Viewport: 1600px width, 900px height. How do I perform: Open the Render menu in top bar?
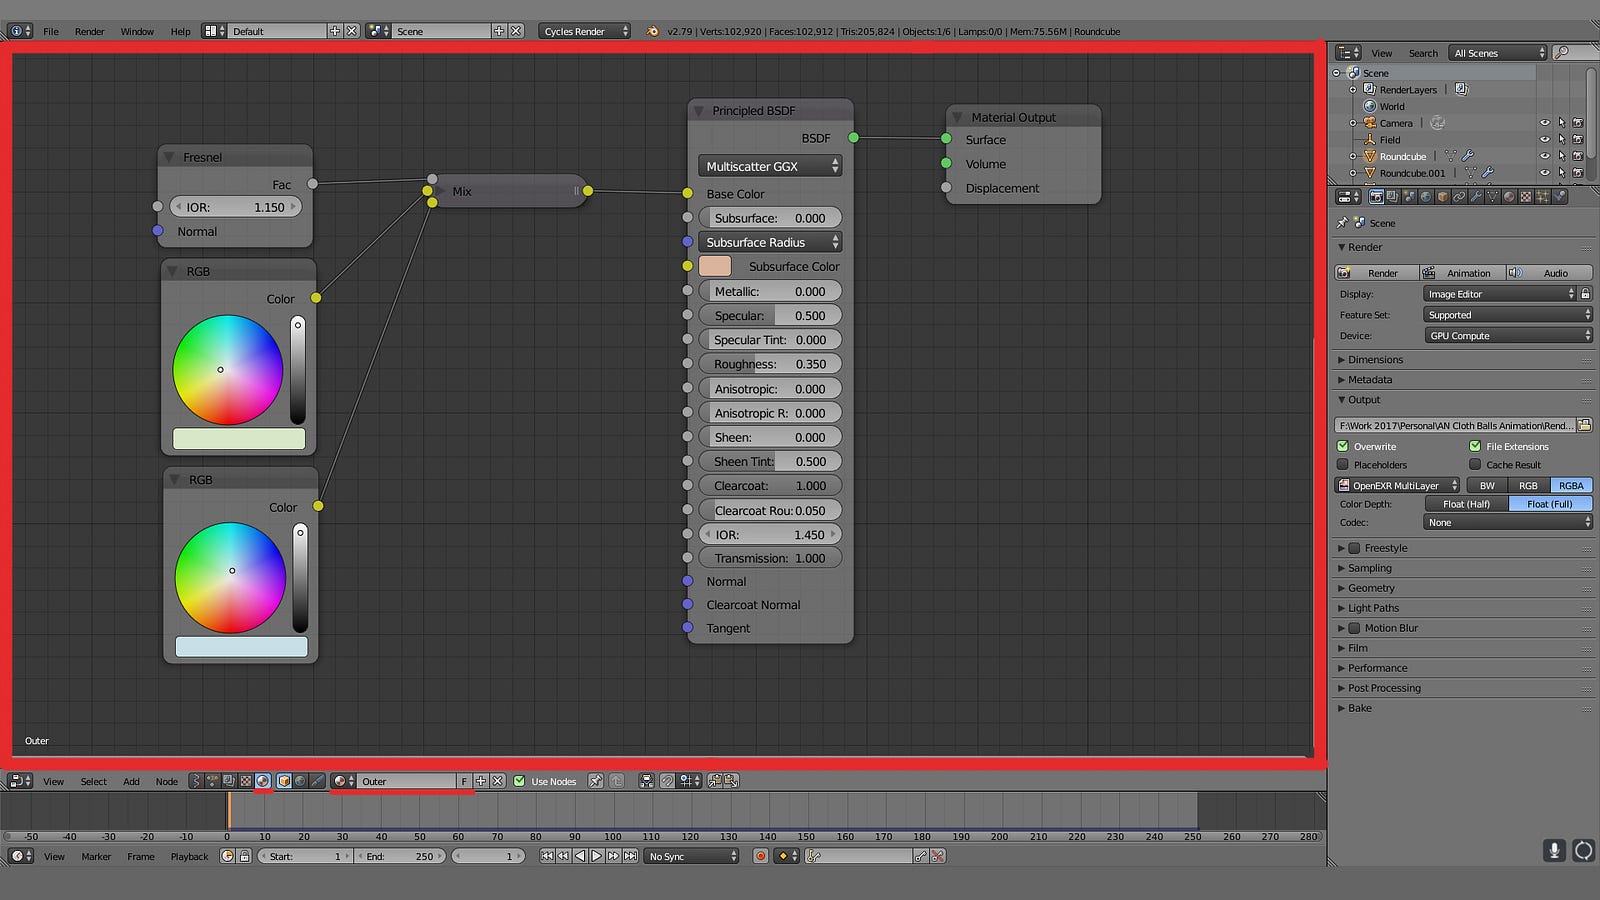(89, 31)
